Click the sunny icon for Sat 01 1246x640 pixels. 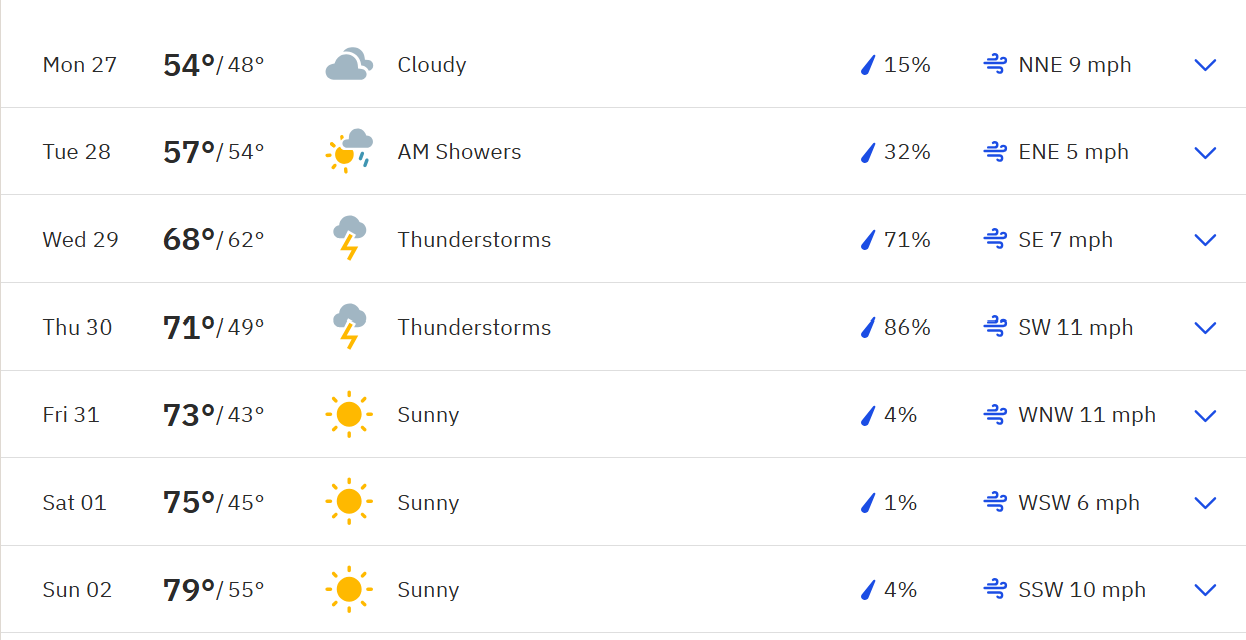[349, 502]
